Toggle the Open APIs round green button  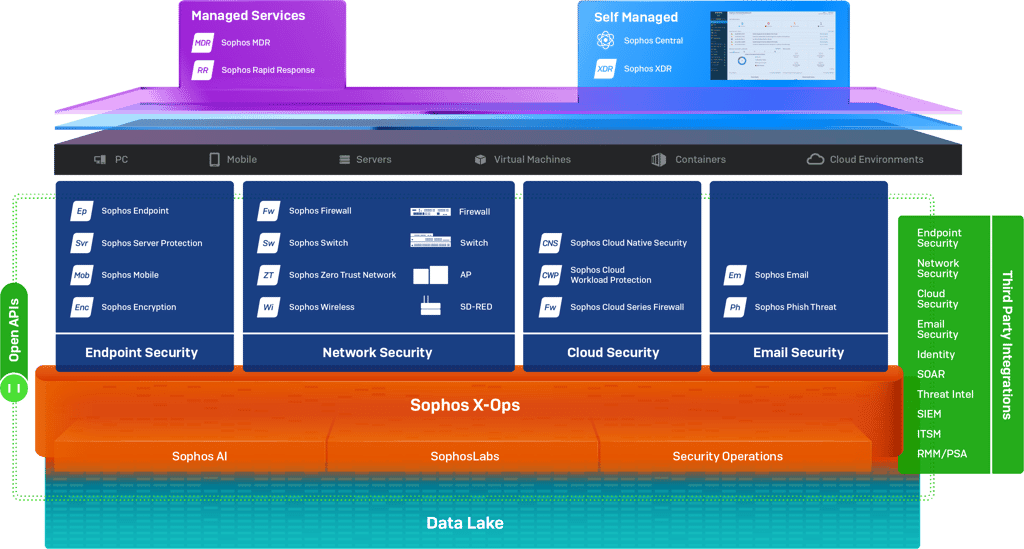[x=14, y=388]
